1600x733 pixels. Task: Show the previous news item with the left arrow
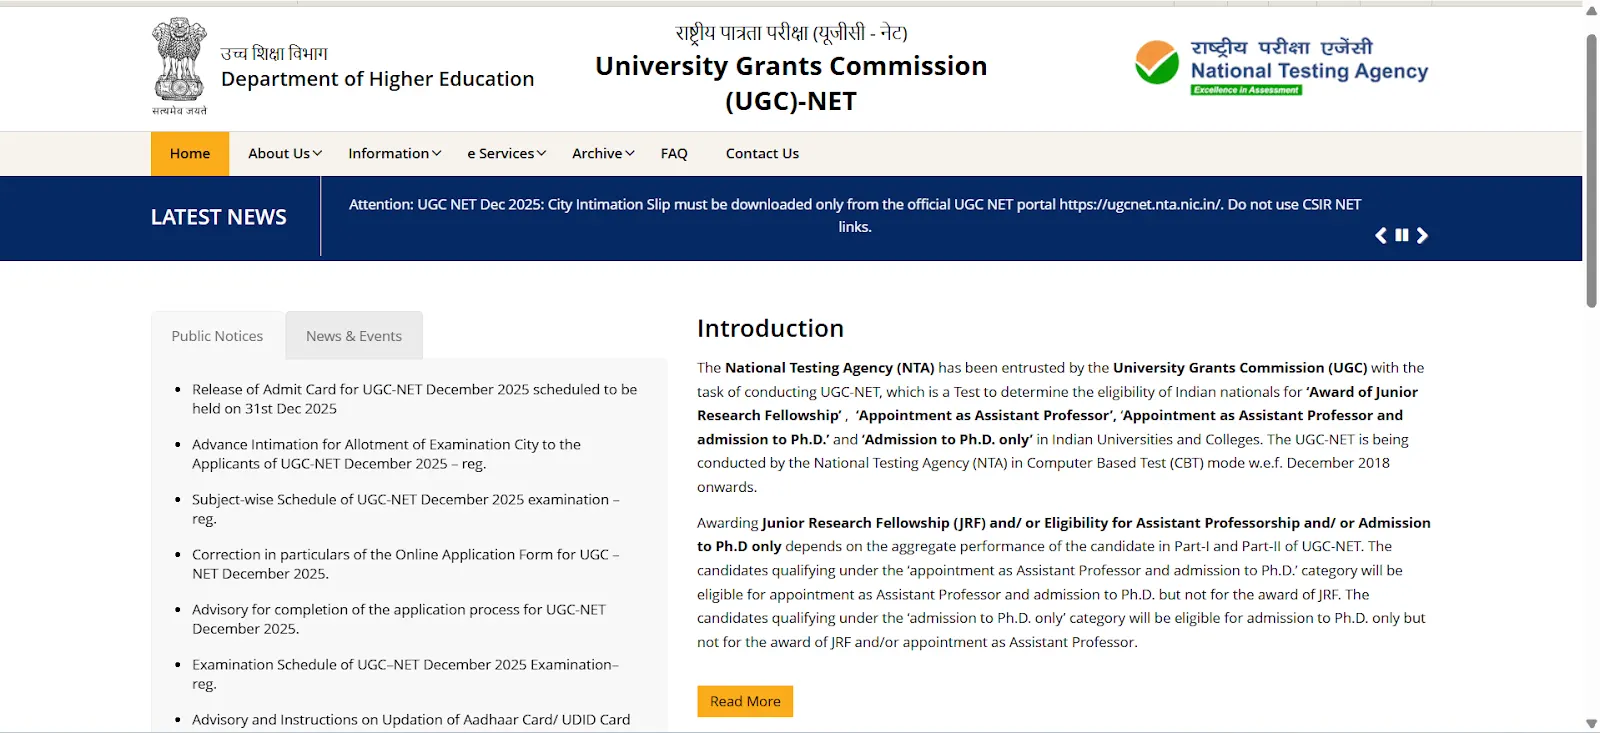1381,235
